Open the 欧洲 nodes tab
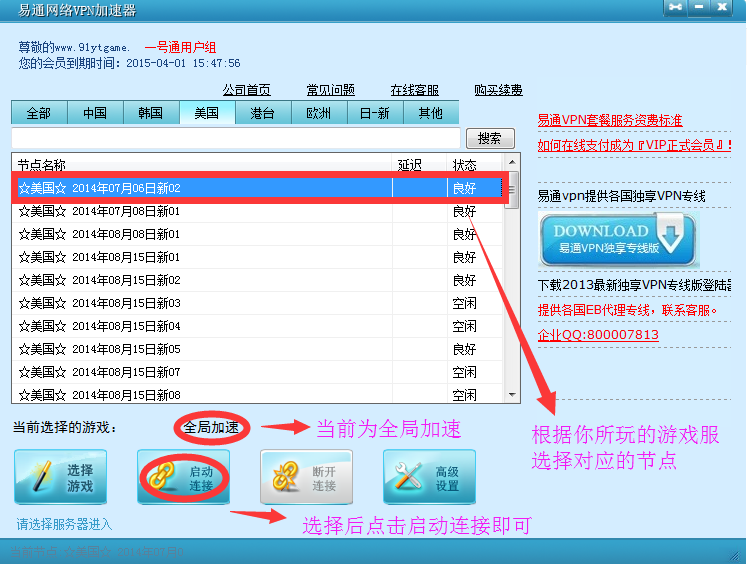 click(319, 113)
